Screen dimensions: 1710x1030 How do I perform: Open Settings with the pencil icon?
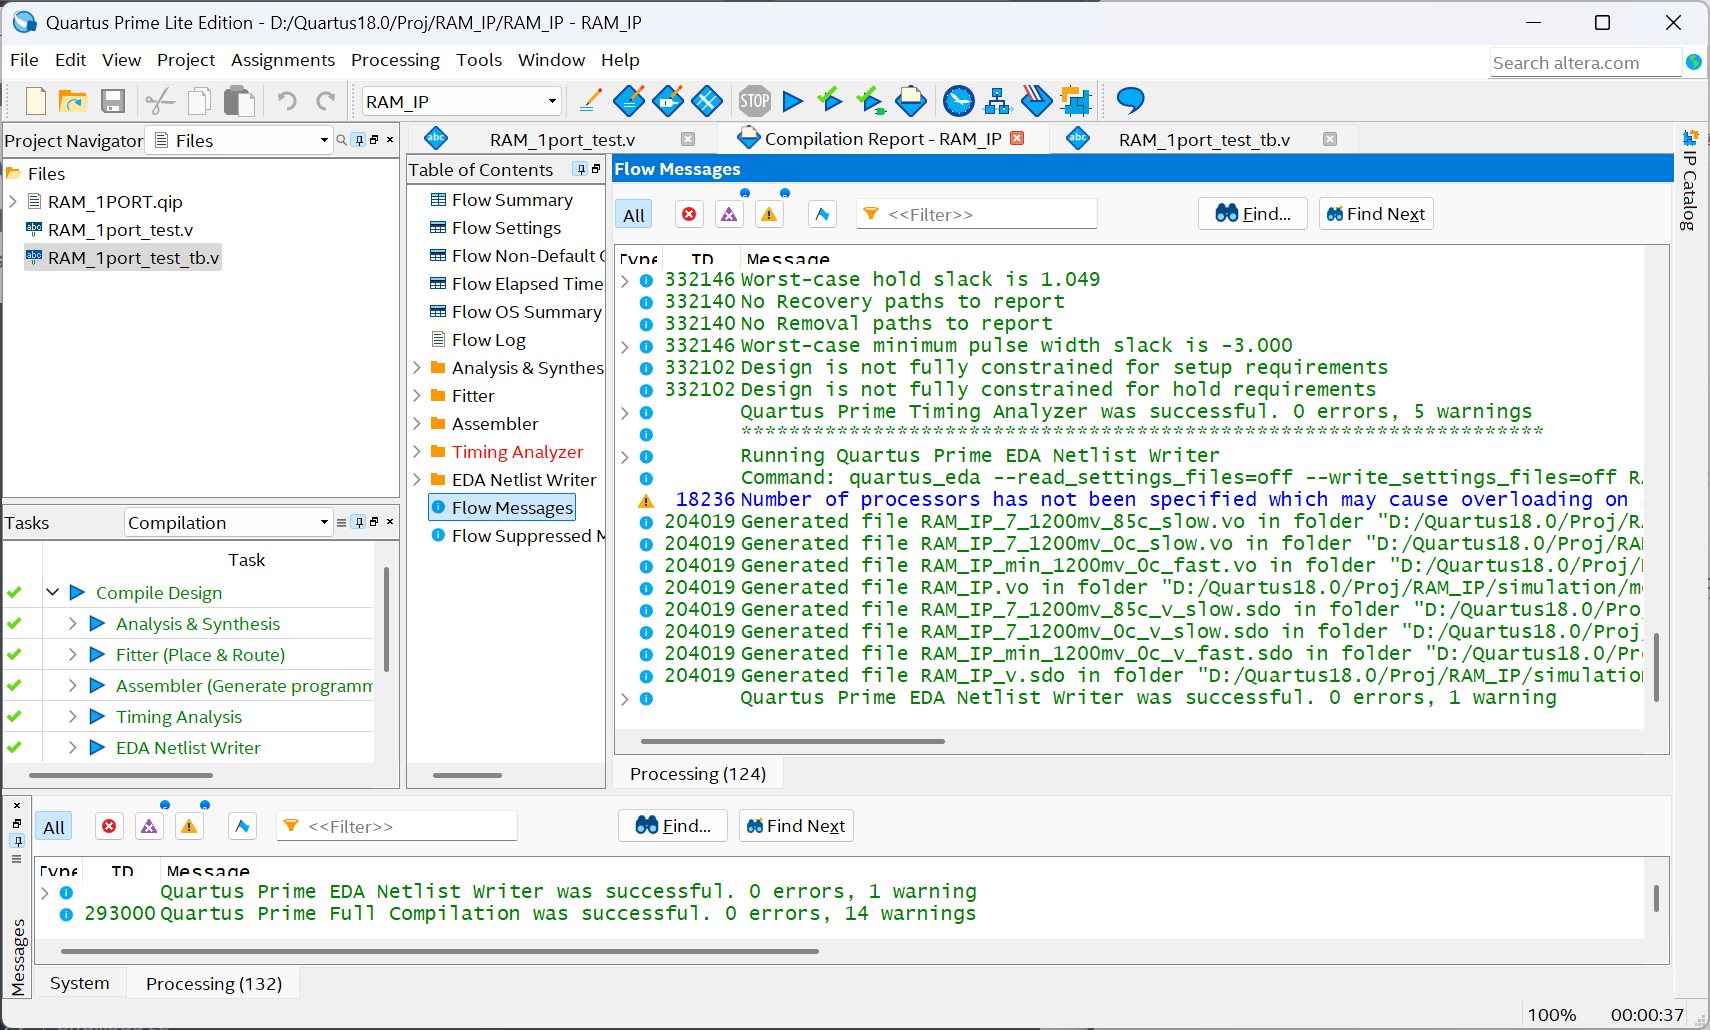(x=590, y=100)
